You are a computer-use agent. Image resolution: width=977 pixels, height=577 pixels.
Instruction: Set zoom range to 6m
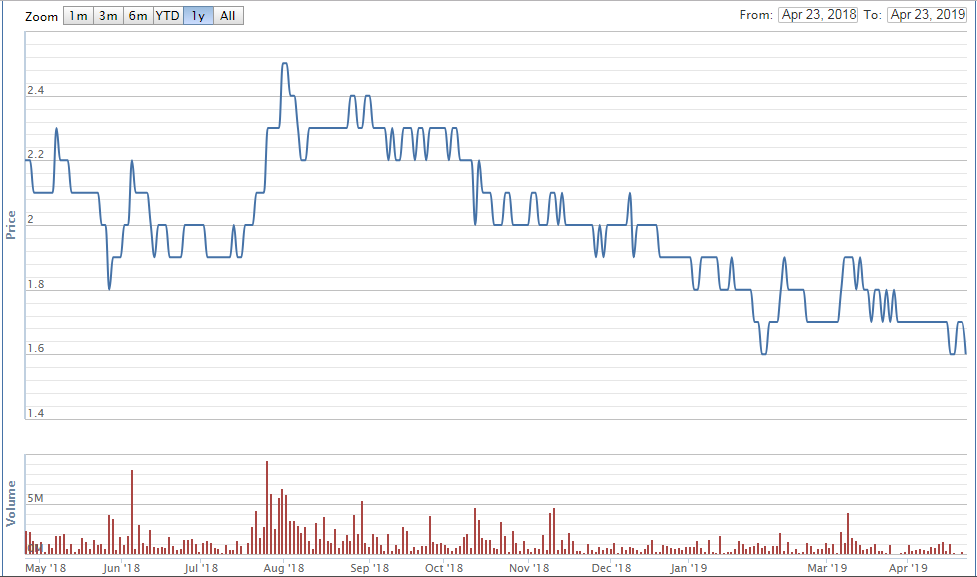(138, 16)
